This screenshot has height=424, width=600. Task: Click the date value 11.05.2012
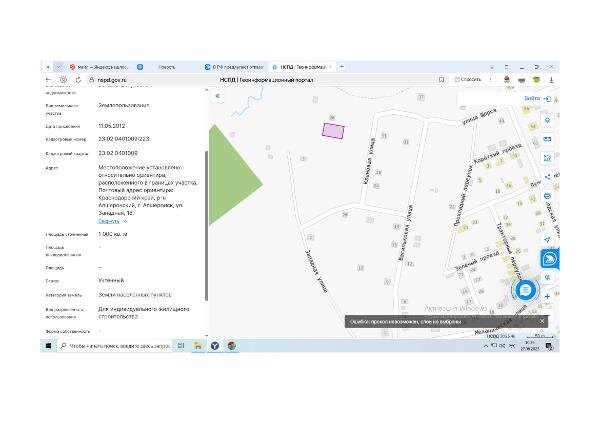[x=112, y=126]
